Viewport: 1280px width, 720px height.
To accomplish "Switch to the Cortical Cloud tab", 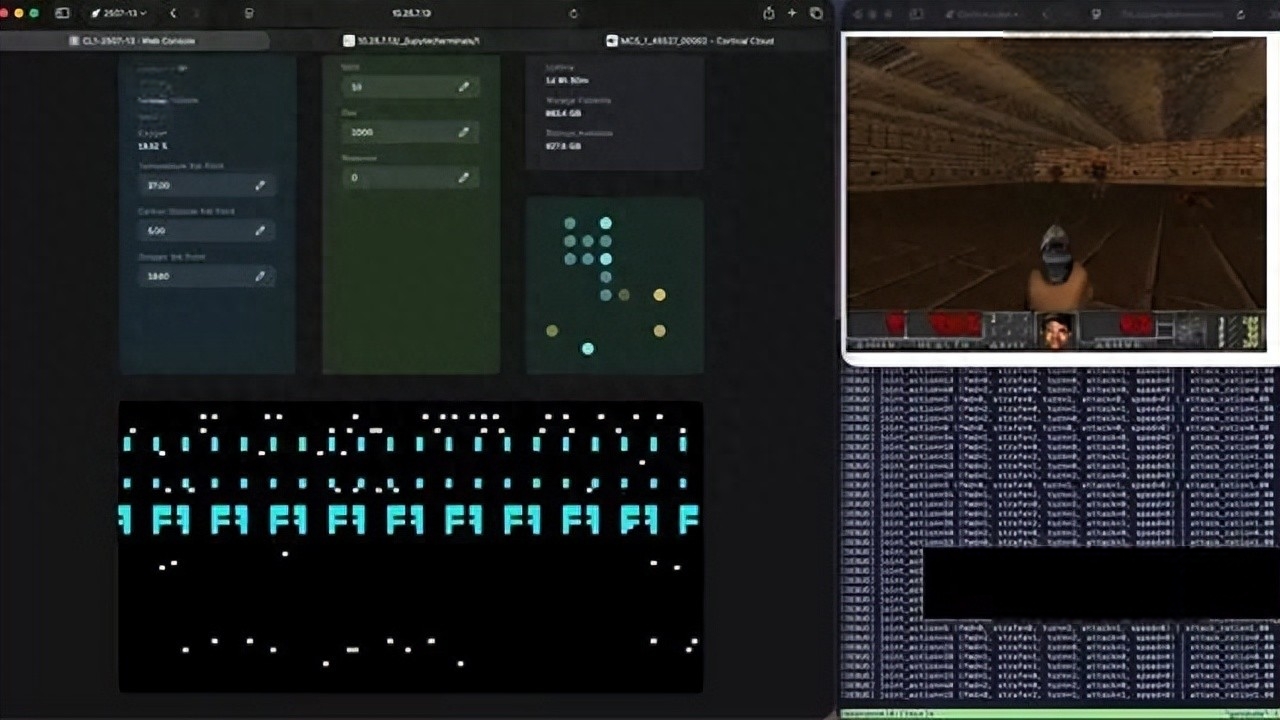I will [x=690, y=41].
